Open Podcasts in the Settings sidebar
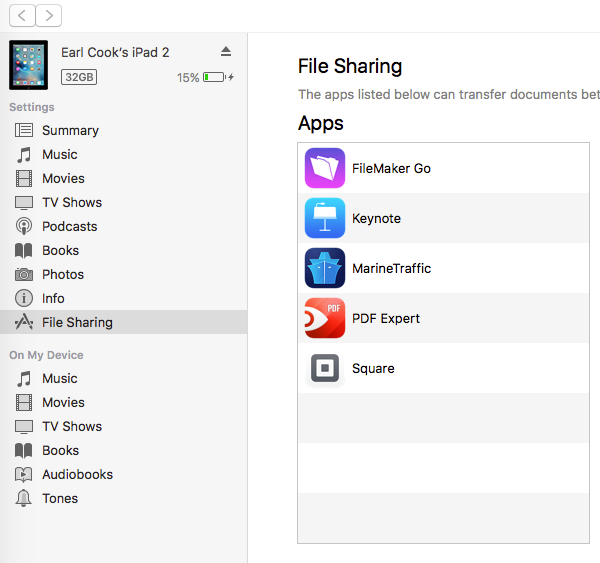 pos(70,227)
